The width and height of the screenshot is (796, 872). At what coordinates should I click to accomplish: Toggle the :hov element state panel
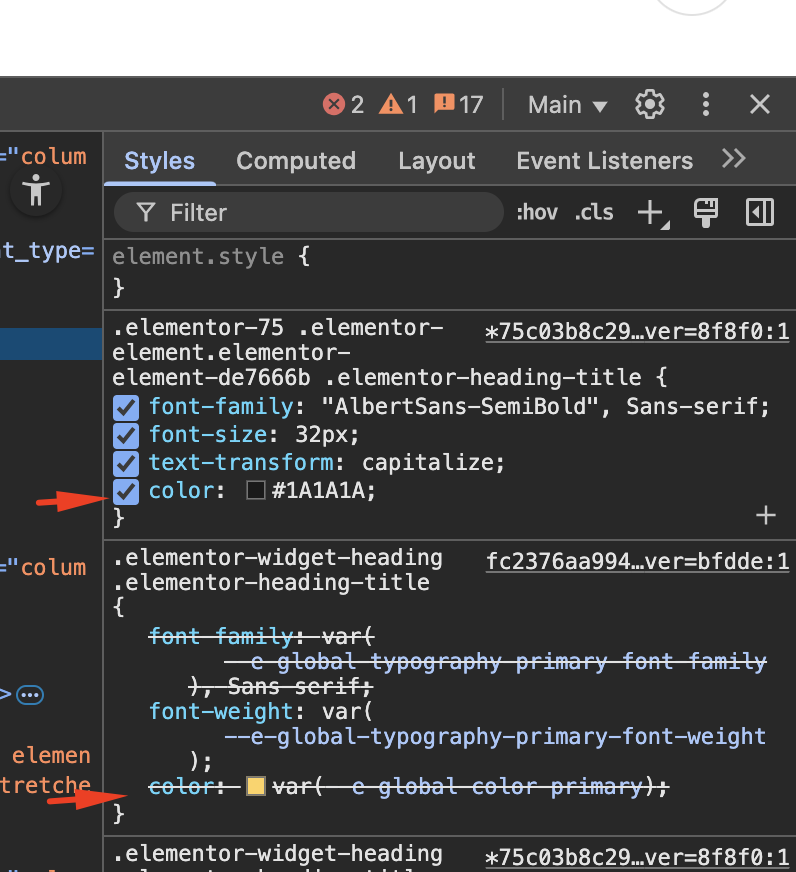(x=537, y=212)
